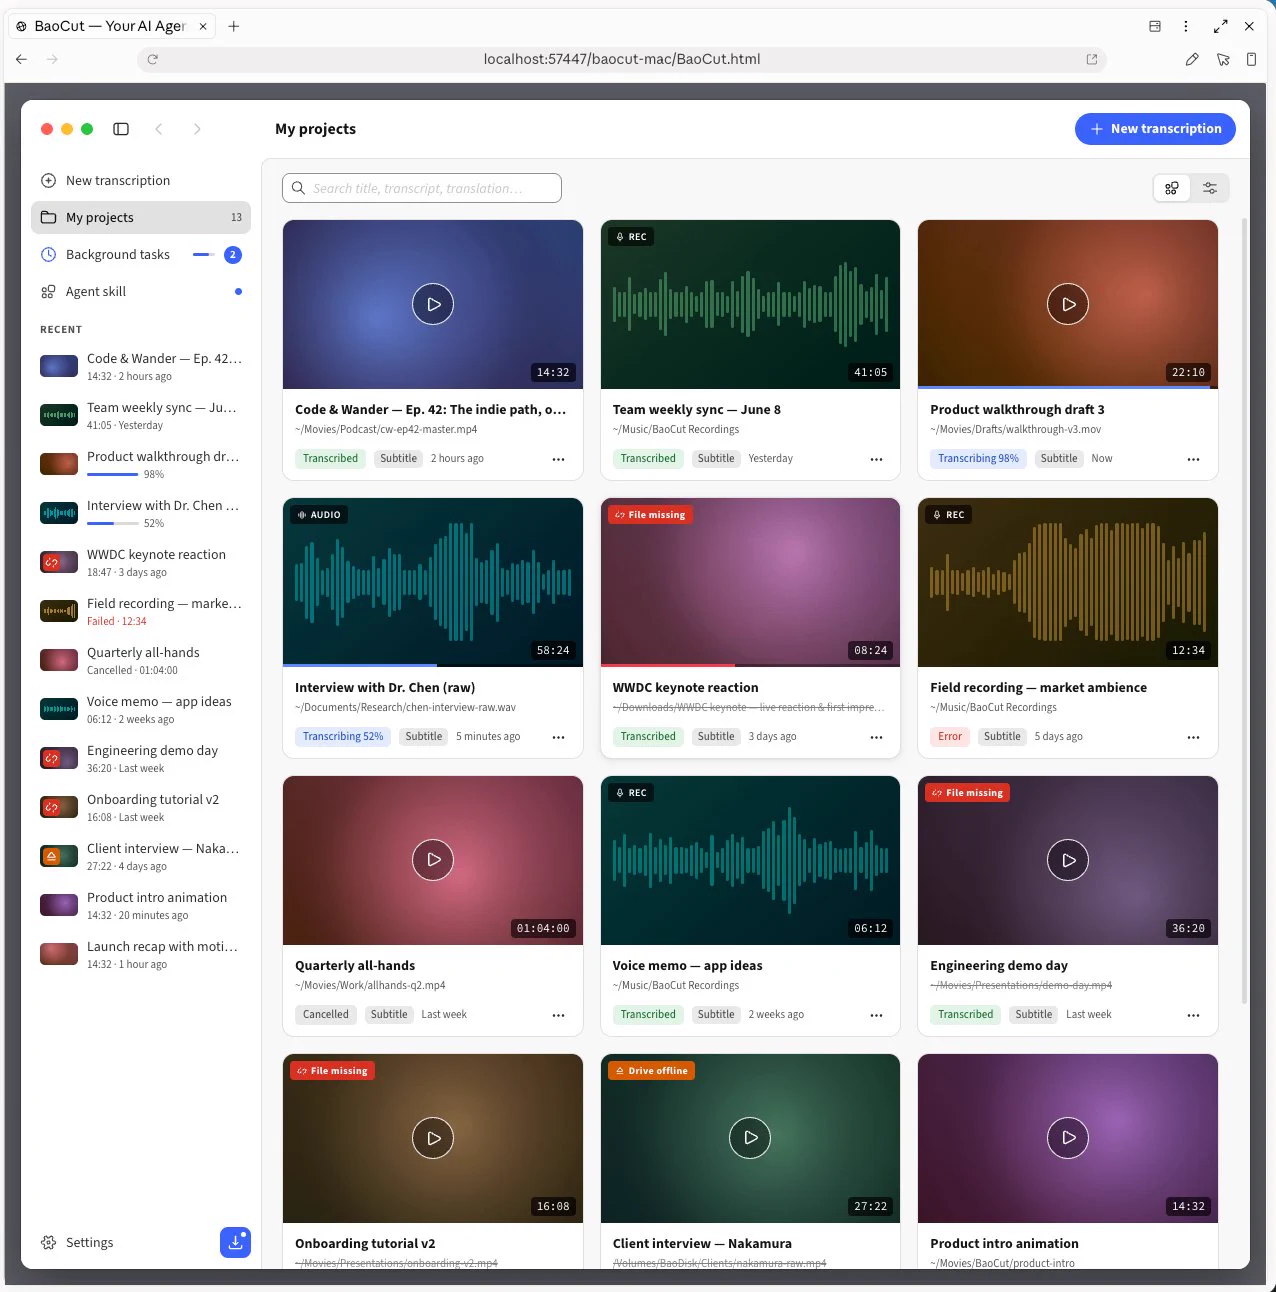Open Team weekly sync waveform thumbnail
Viewport: 1276px width, 1292px height.
(x=750, y=304)
